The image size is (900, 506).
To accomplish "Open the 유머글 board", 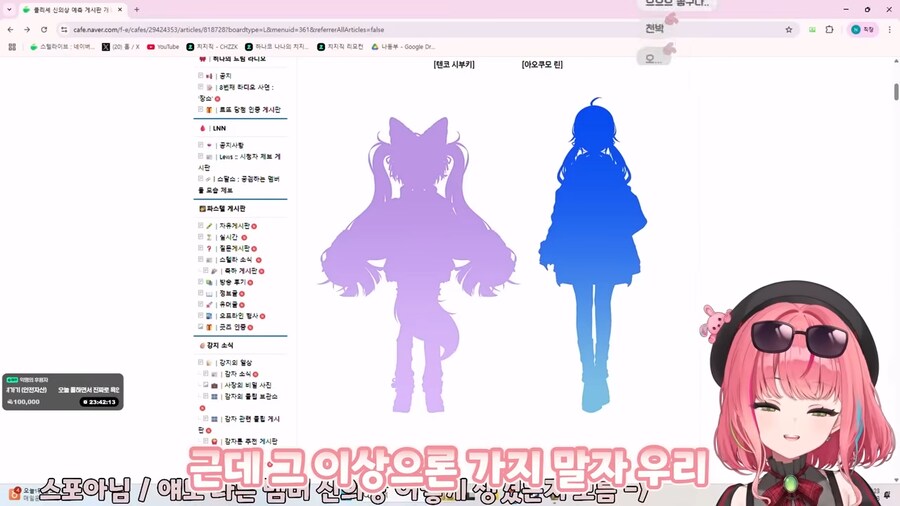I will coord(228,305).
